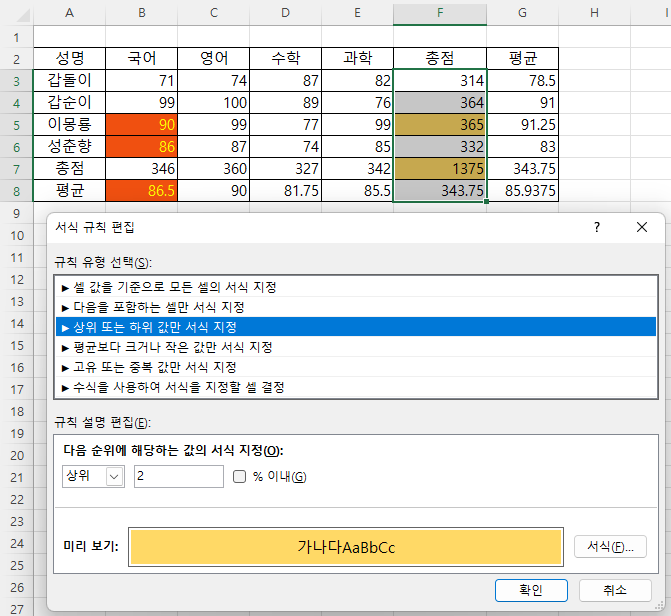Click the 평균 column header cell in G2
This screenshot has width=671, height=616.
(523, 58)
